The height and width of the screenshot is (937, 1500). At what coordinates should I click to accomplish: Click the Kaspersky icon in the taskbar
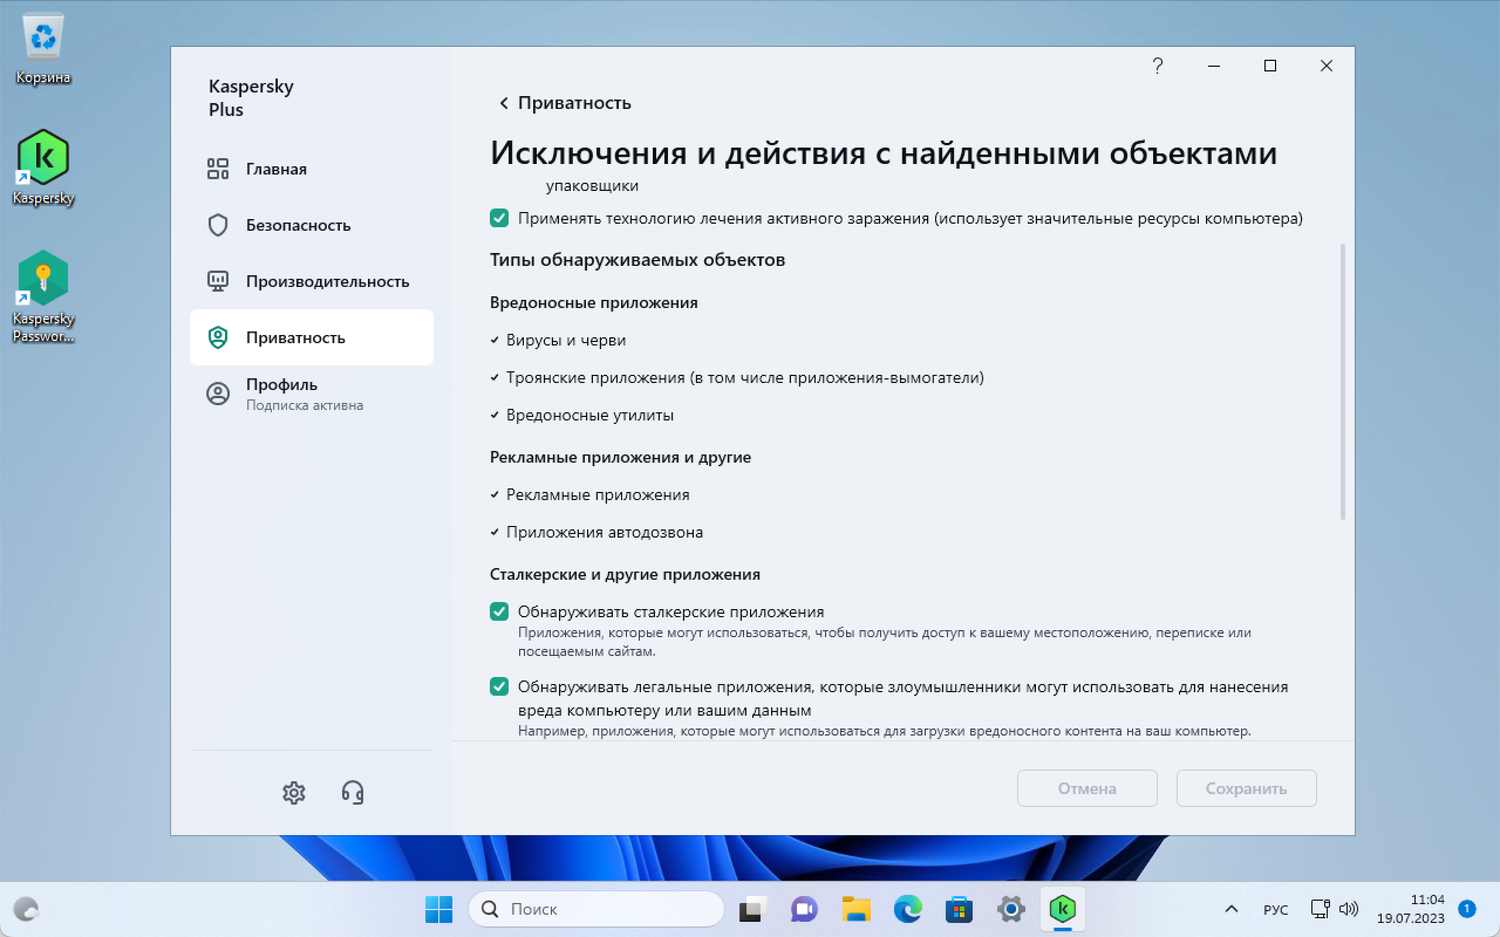pos(1062,909)
